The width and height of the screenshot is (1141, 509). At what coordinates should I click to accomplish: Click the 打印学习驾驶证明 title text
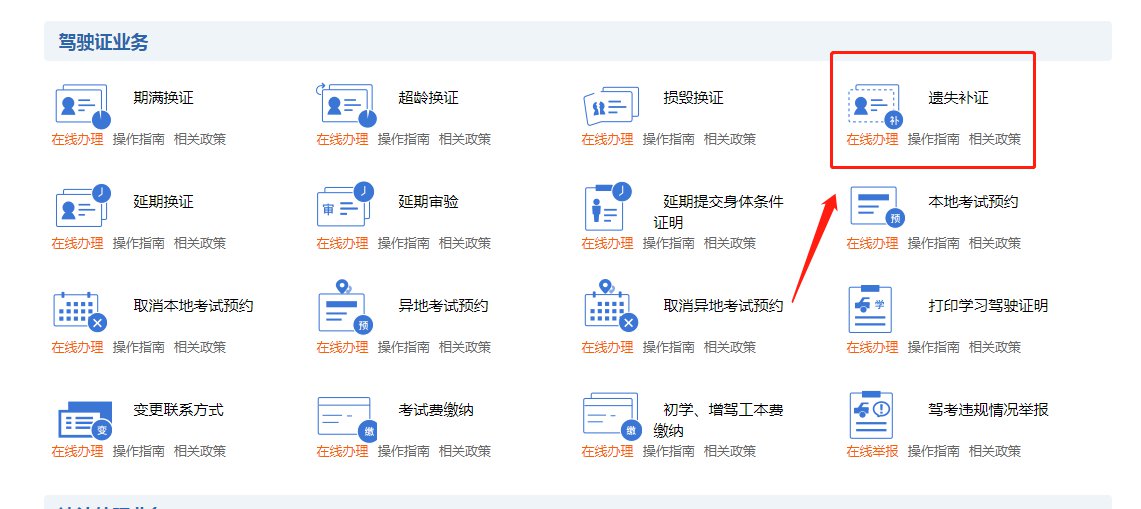(x=988, y=306)
